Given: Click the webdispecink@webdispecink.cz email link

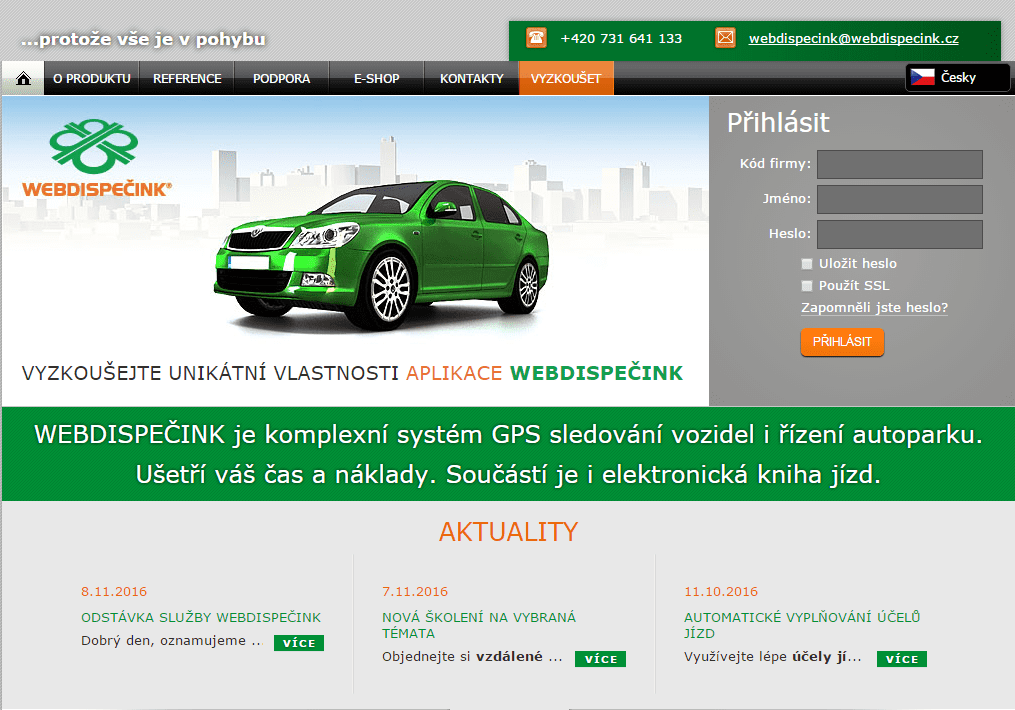Looking at the screenshot, I should point(854,38).
